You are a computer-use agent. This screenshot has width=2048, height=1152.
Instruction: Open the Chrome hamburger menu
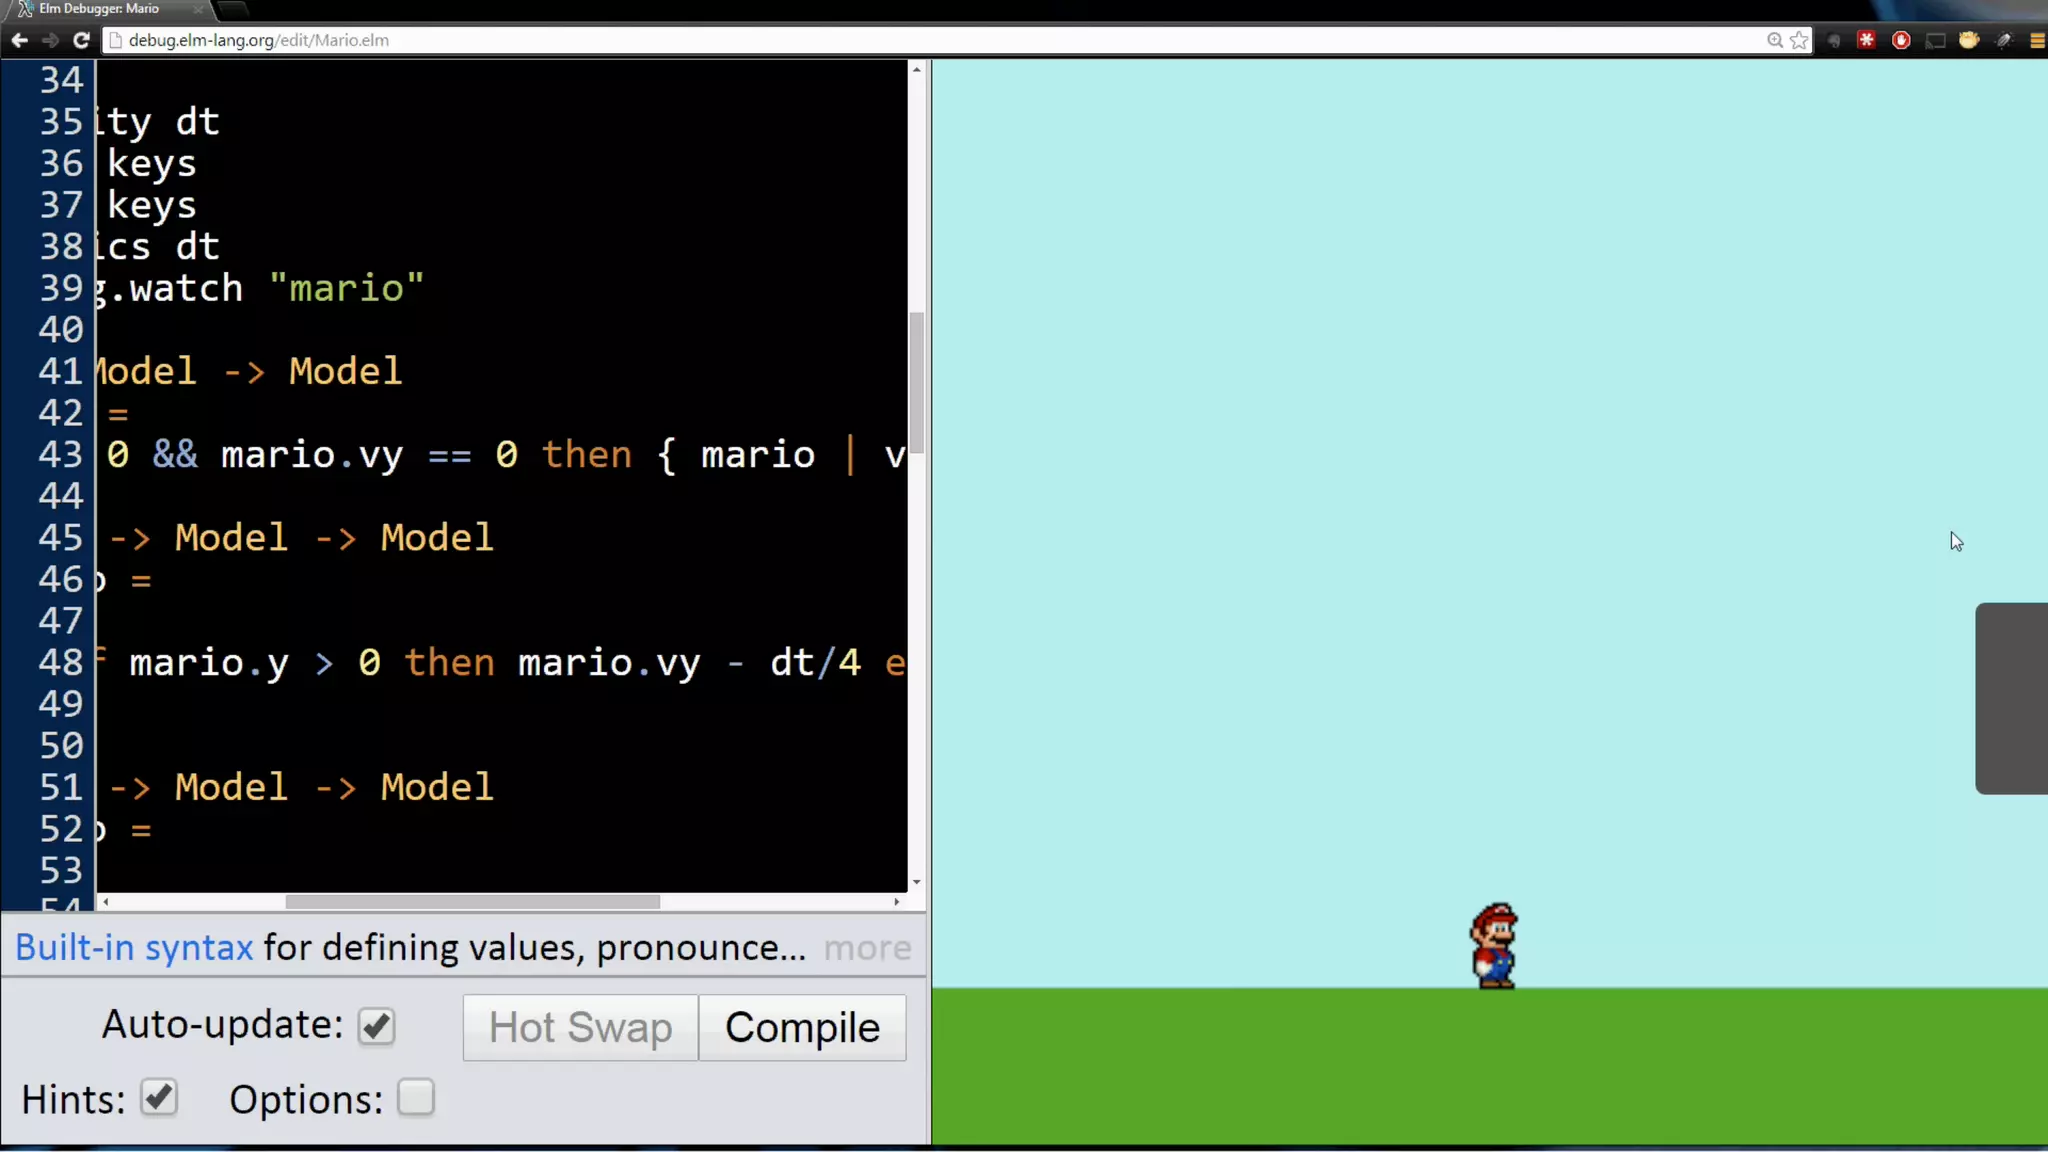tap(2036, 40)
